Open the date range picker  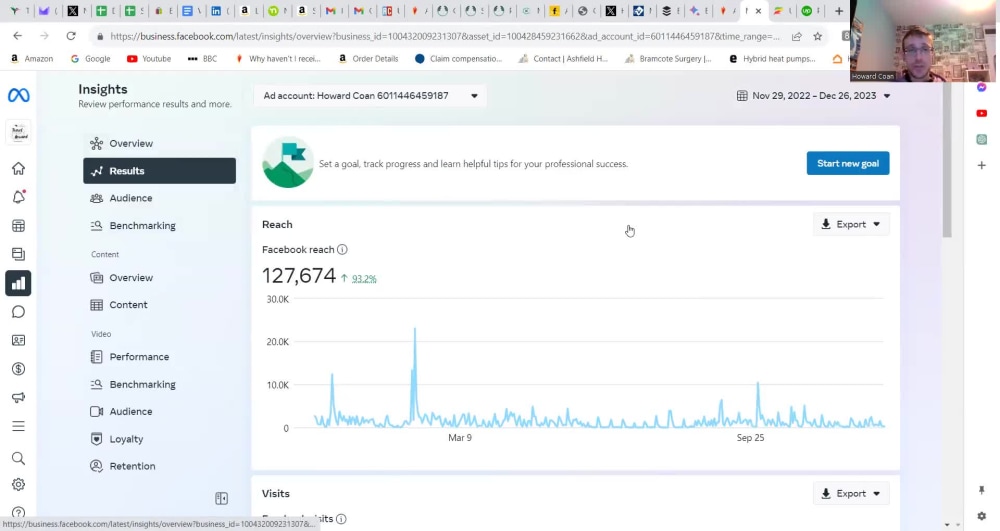pos(813,96)
